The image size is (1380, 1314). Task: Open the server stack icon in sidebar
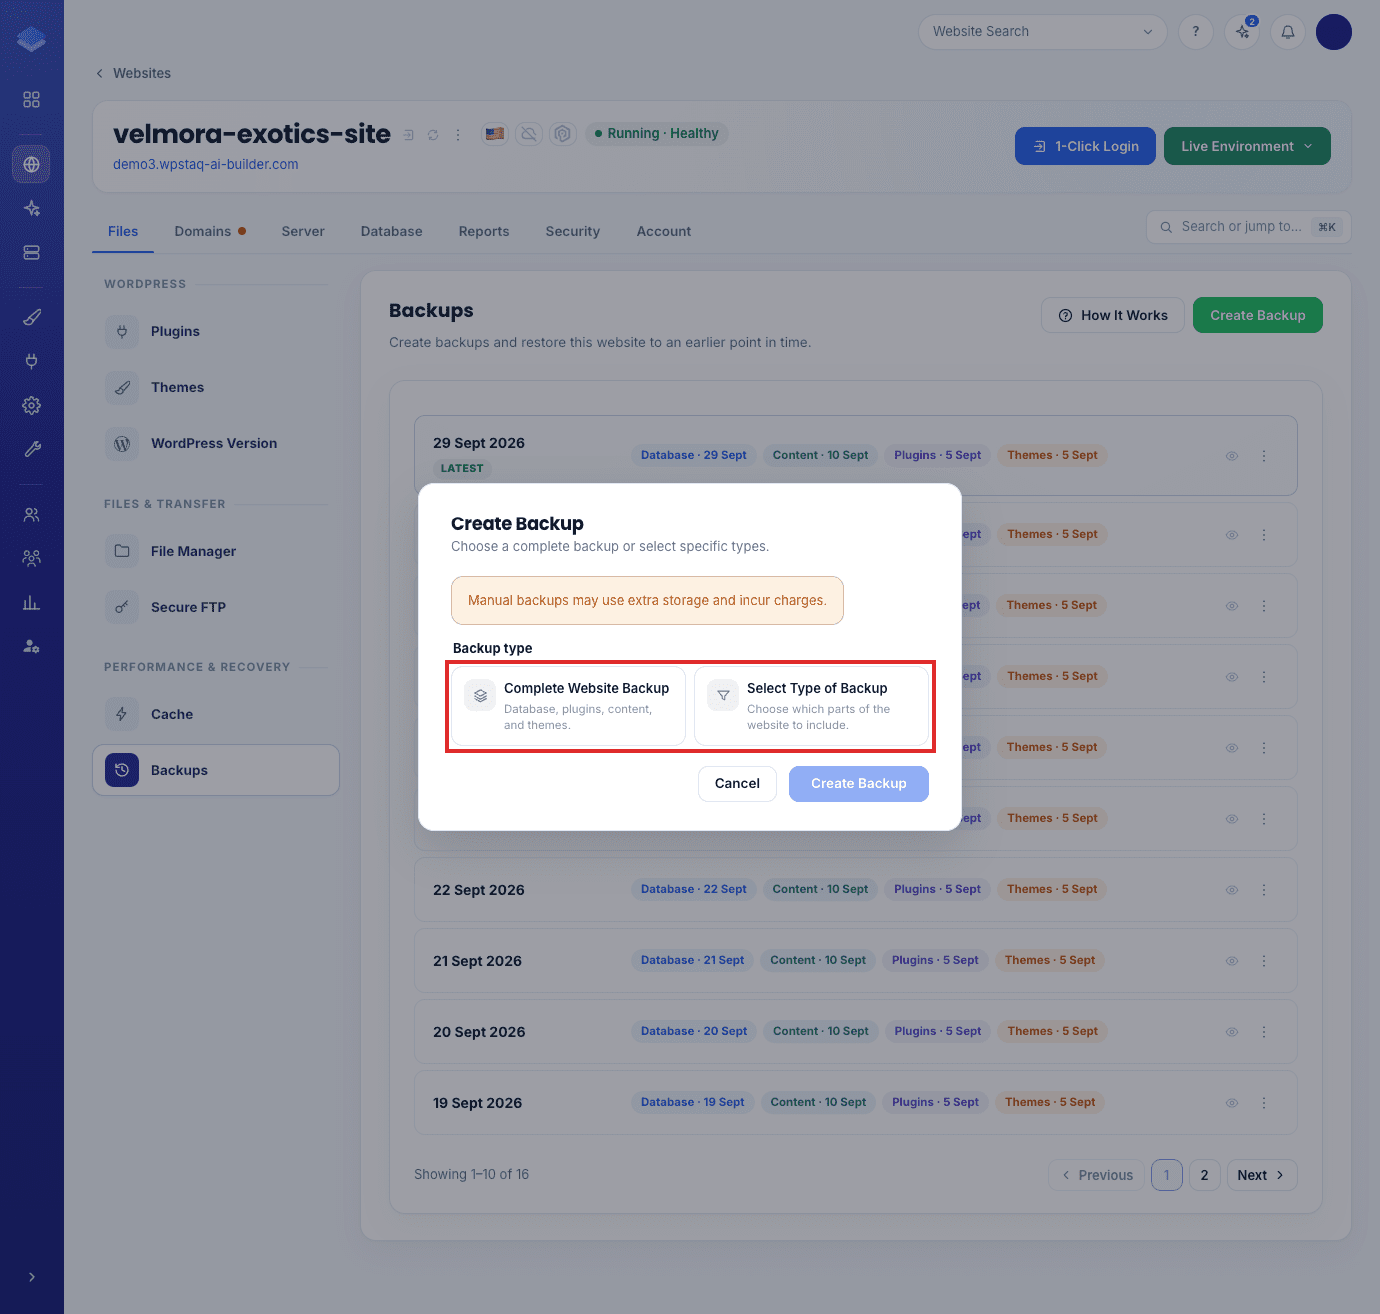[x=31, y=252]
